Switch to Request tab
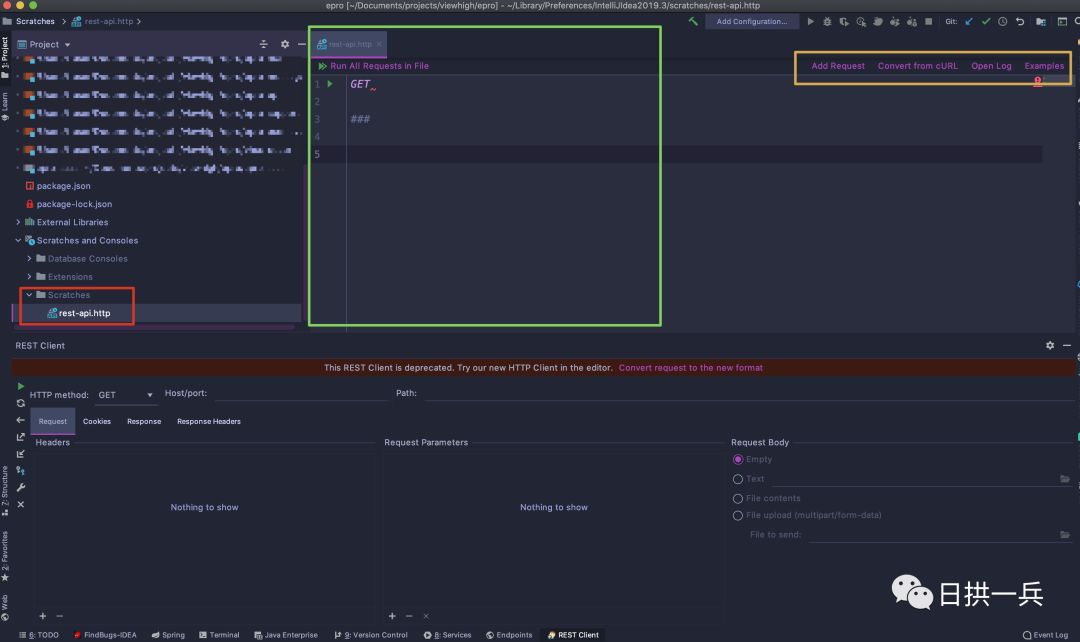Screen dimensions: 1080x642 tap(52, 422)
